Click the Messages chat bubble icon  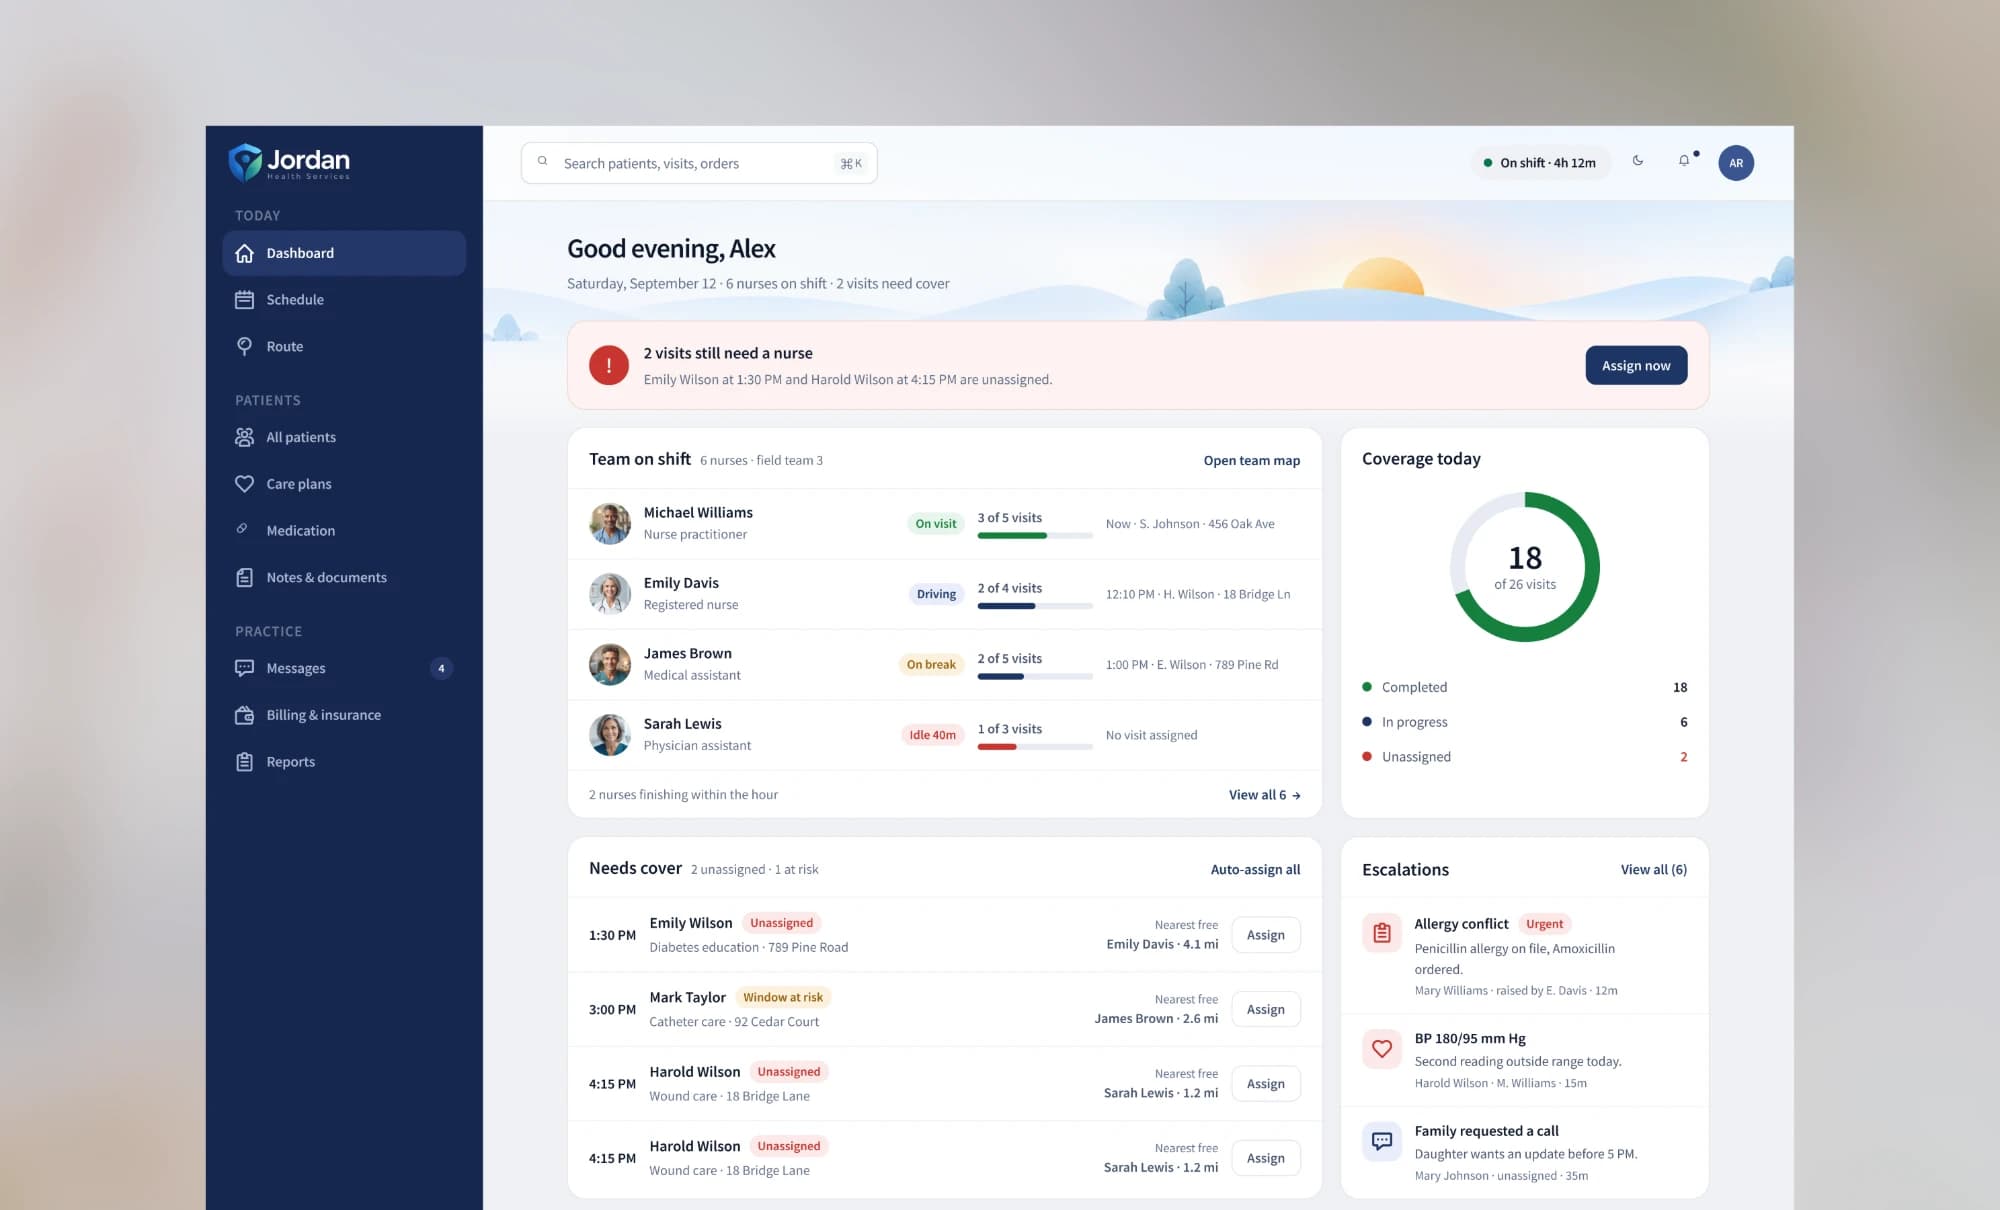pos(244,668)
